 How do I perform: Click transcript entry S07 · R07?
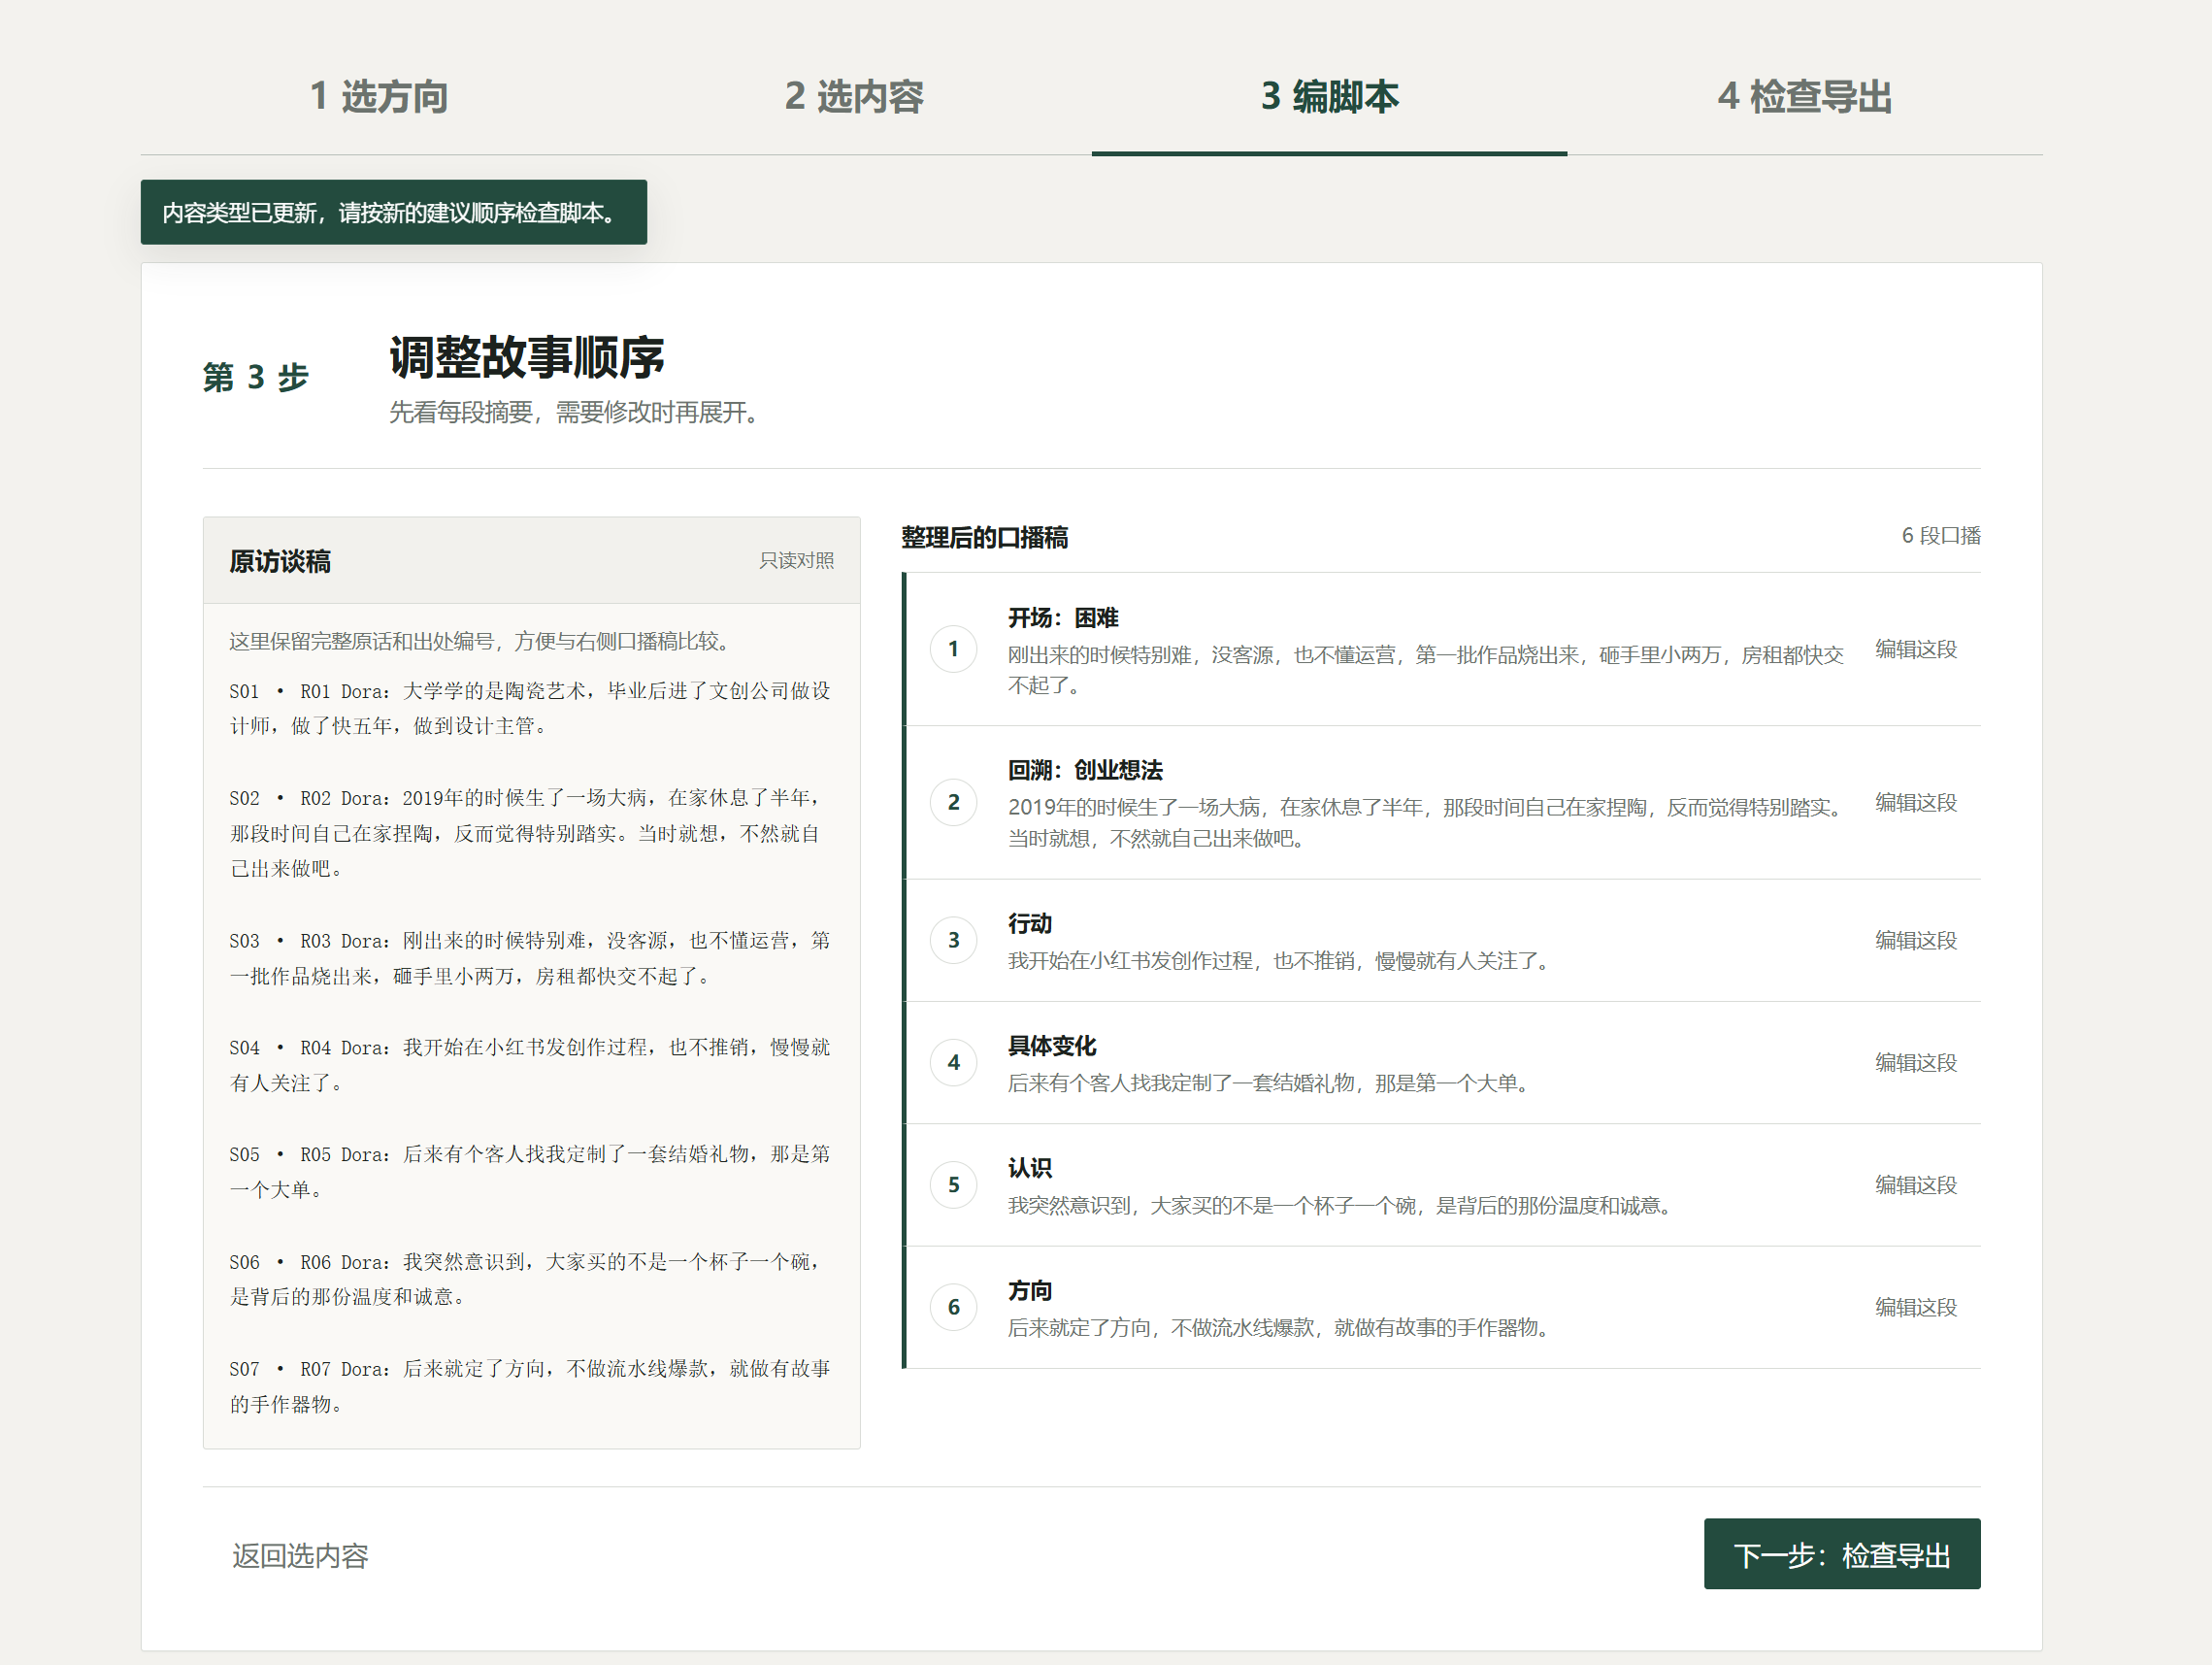click(x=531, y=1386)
